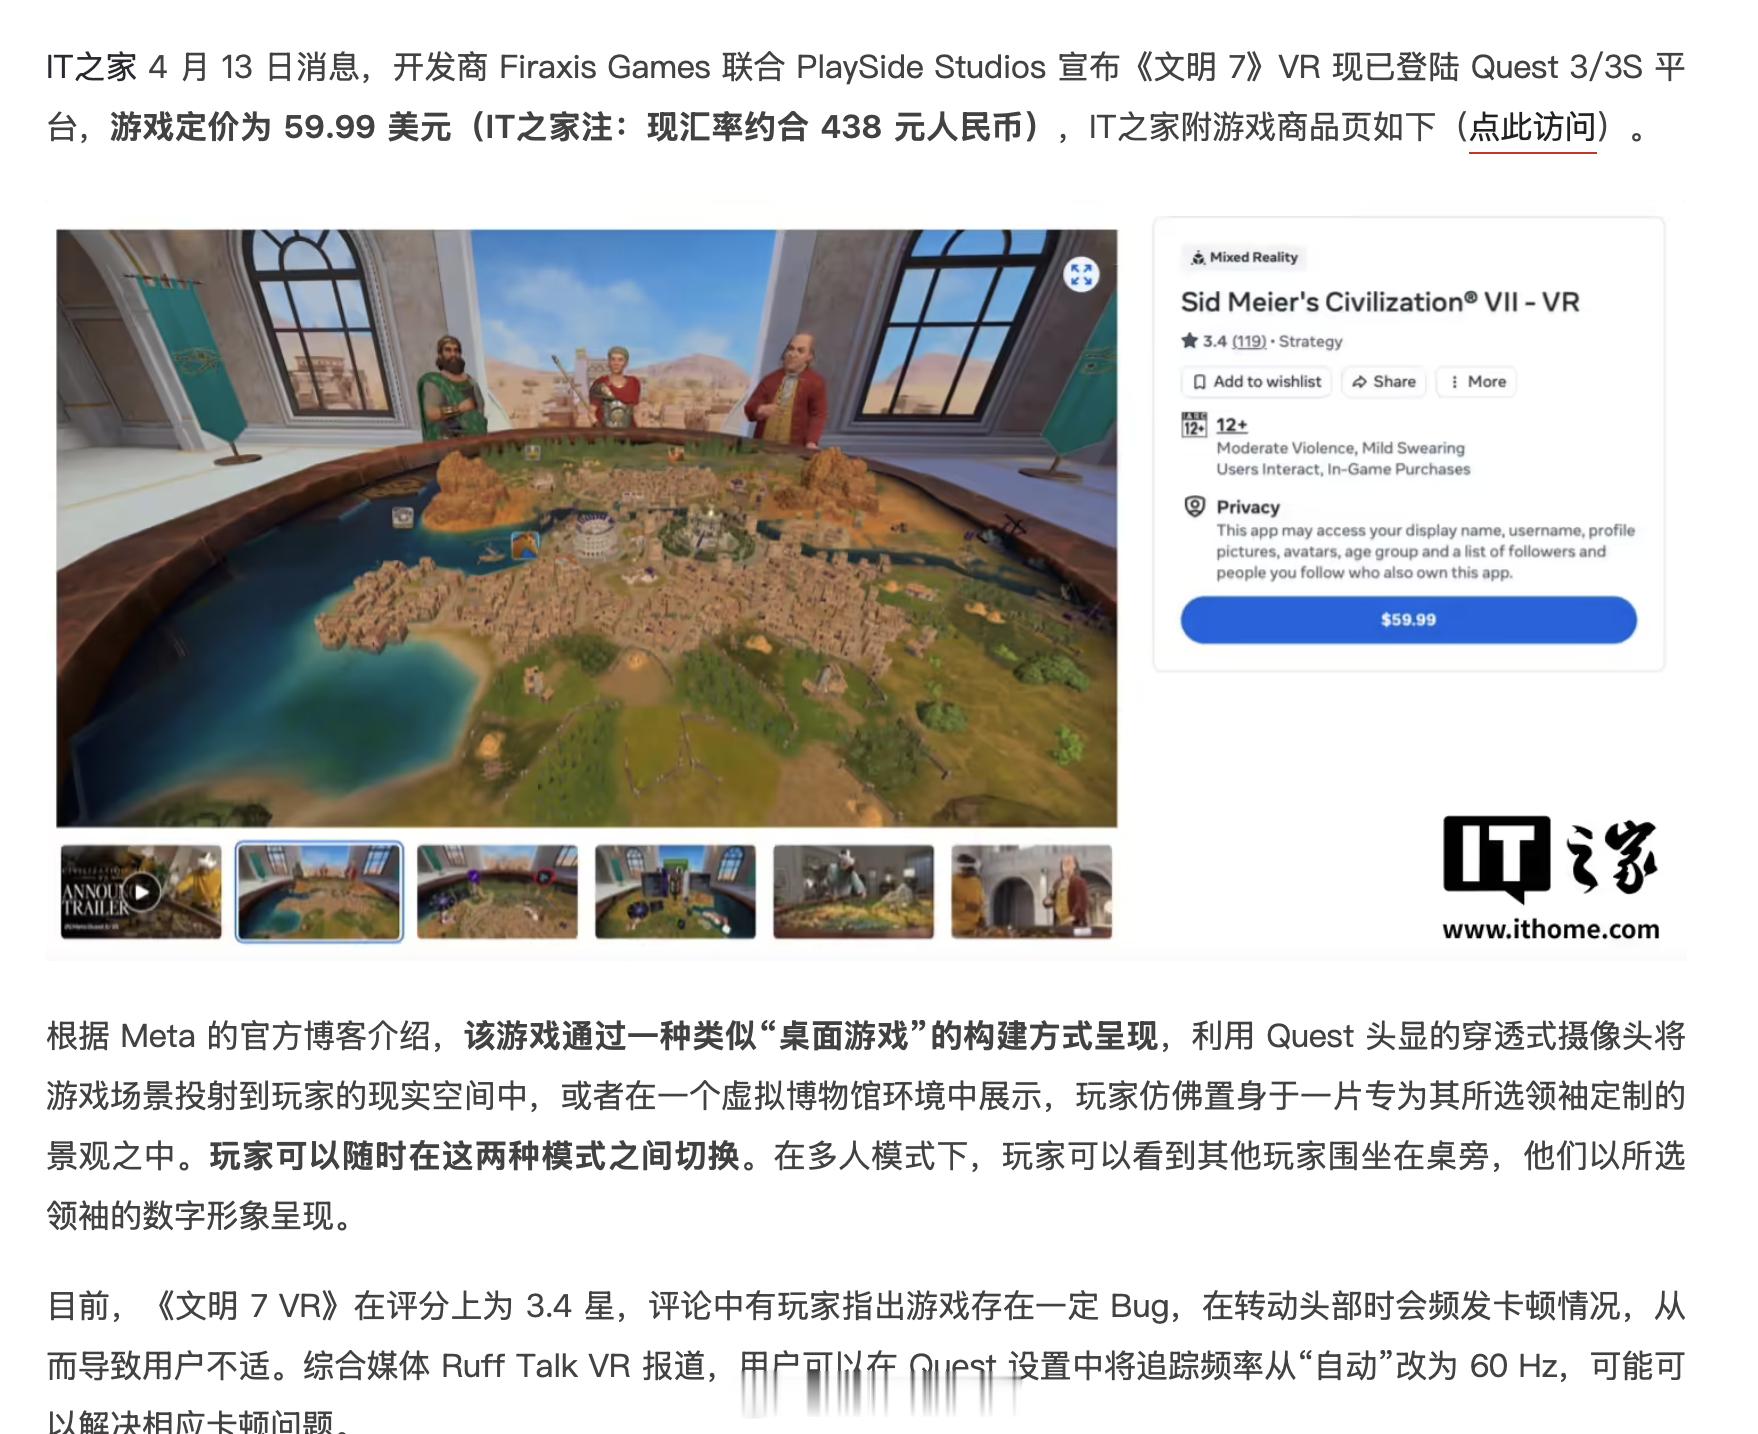Open the underlined 12+ rating link
Screen dimensions: 1758x1434
click(x=1232, y=425)
